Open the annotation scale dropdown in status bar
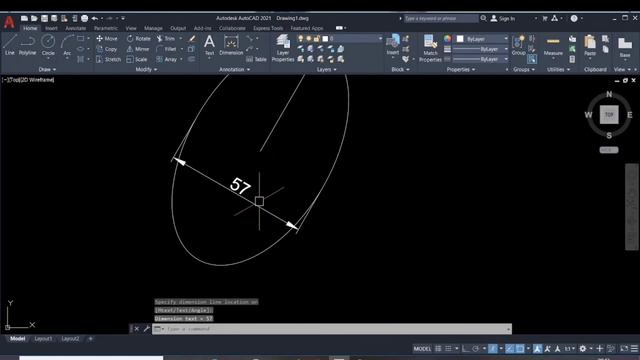This screenshot has width=640, height=360. 570,349
